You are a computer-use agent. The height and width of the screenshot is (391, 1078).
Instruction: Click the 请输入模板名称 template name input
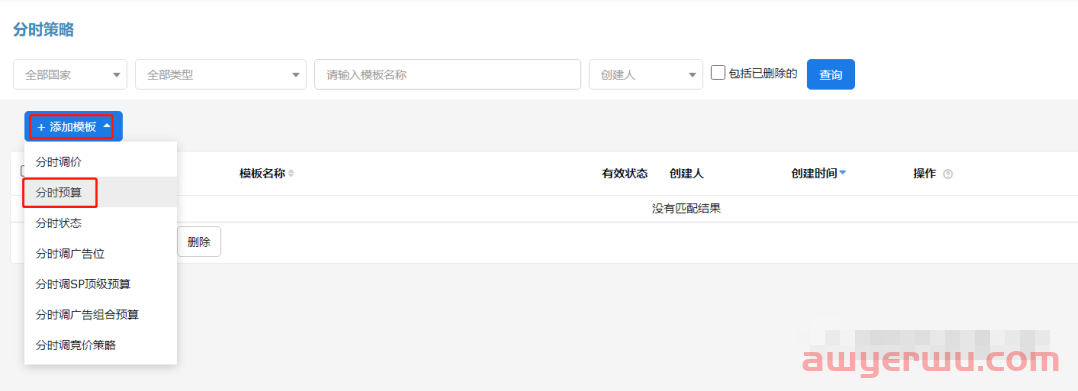click(x=448, y=74)
